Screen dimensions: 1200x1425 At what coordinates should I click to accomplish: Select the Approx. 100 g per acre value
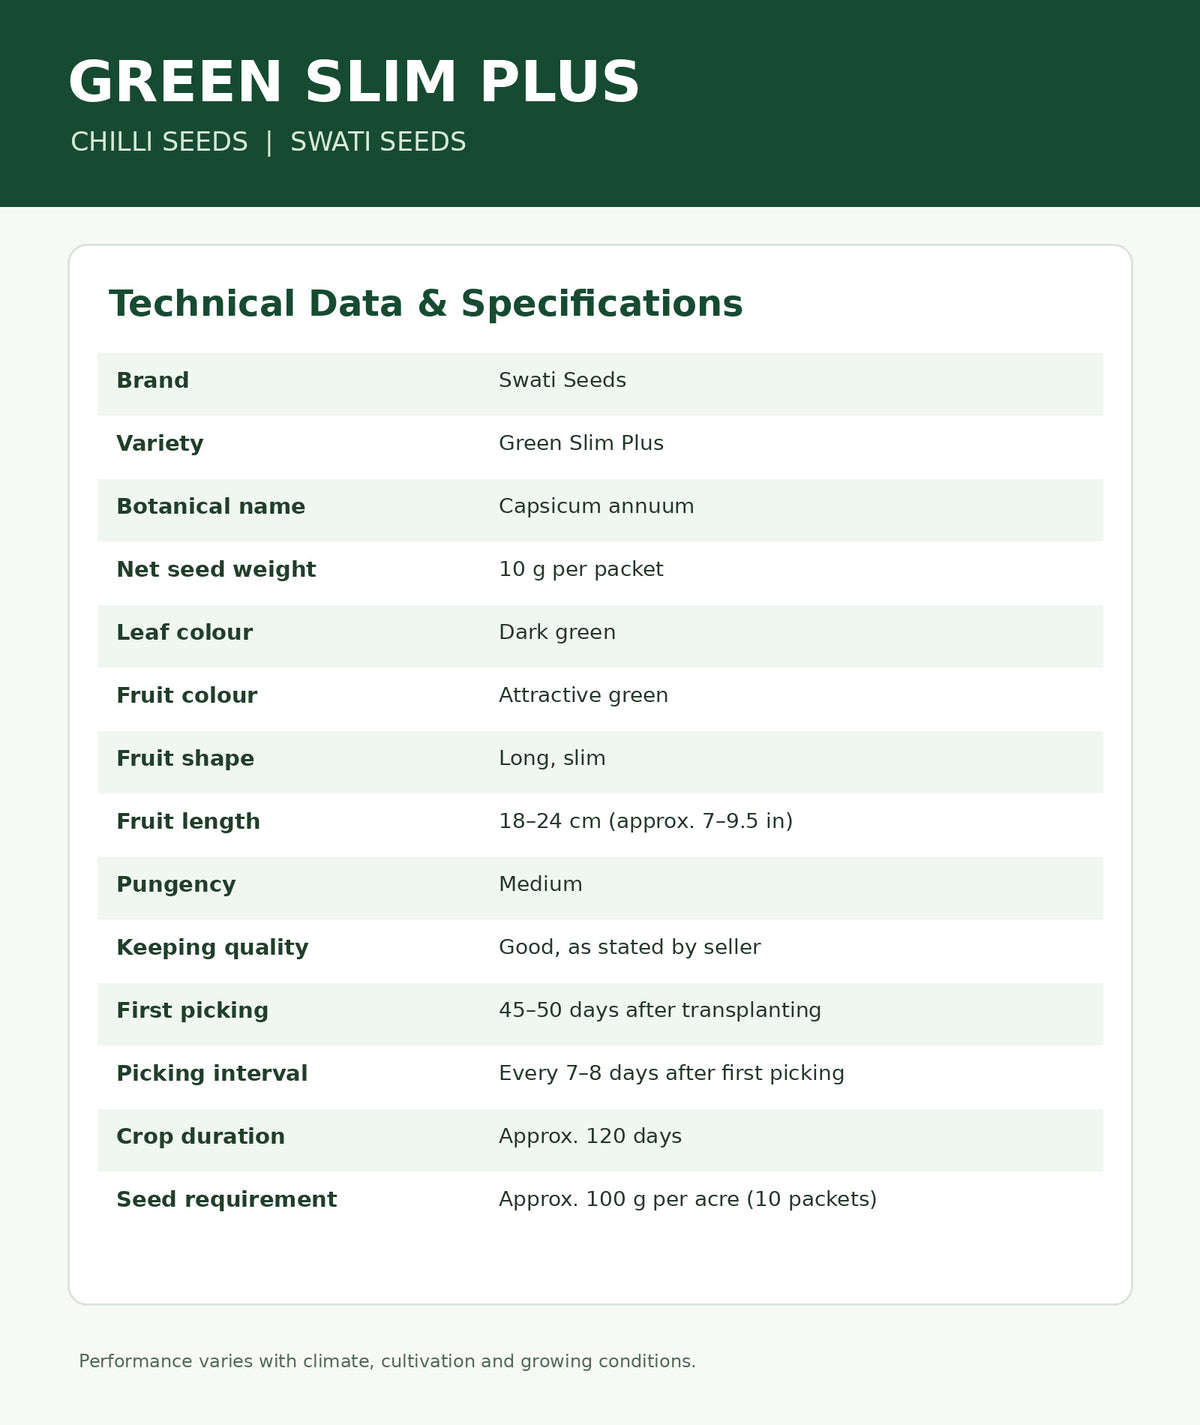tap(688, 1200)
